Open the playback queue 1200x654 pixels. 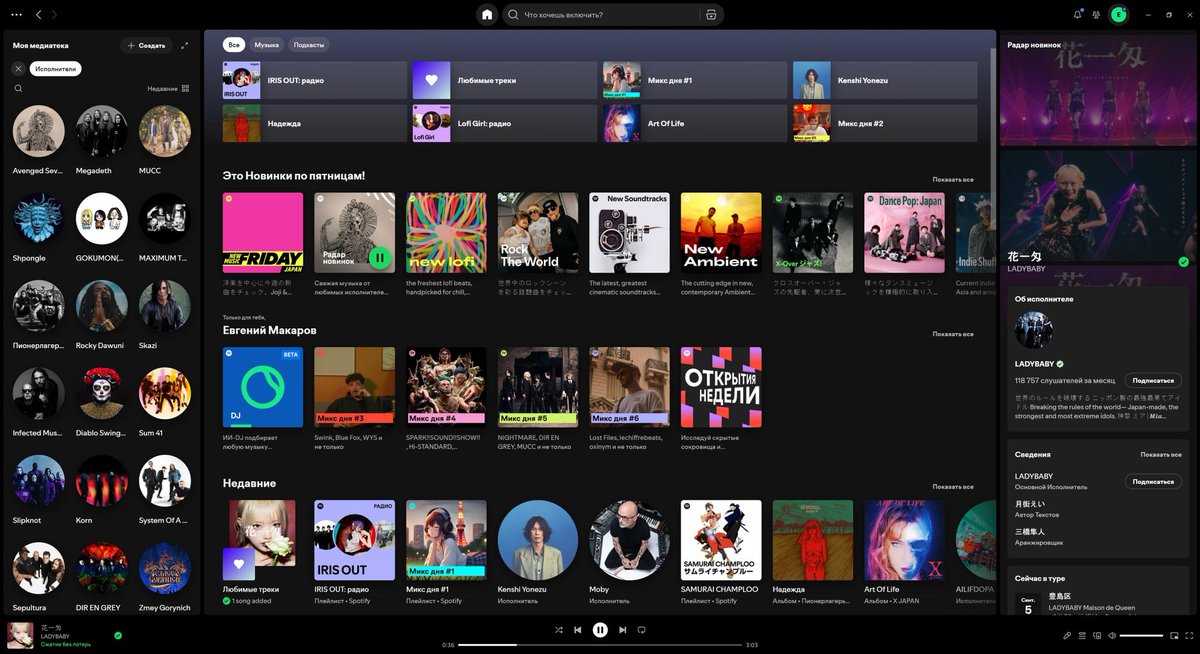(1082, 635)
